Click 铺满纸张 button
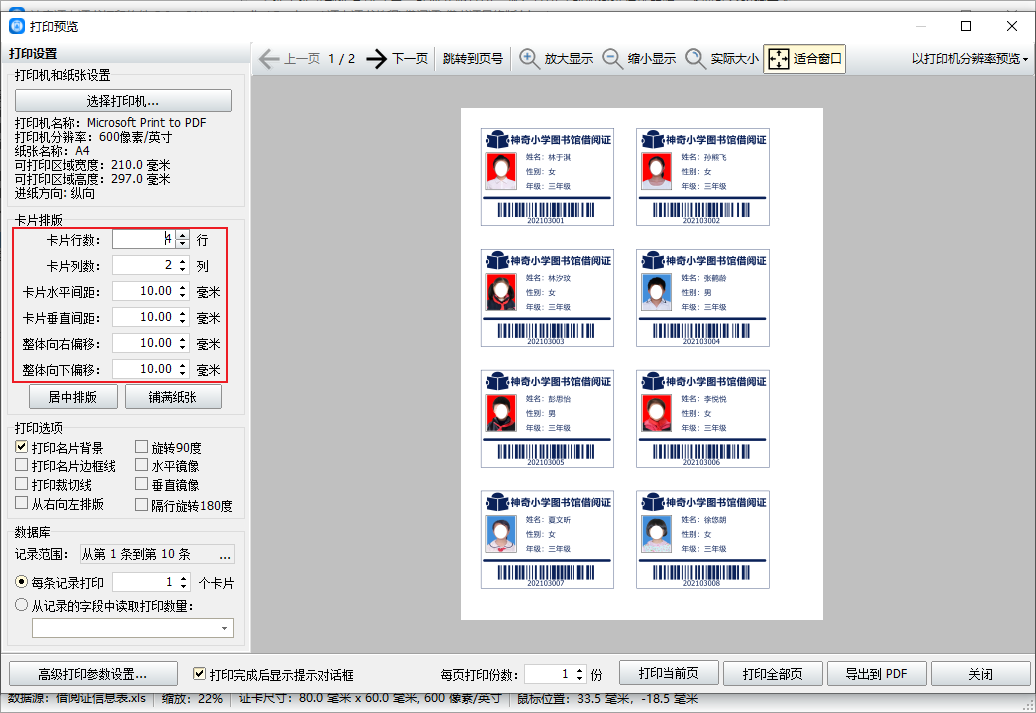 point(173,396)
